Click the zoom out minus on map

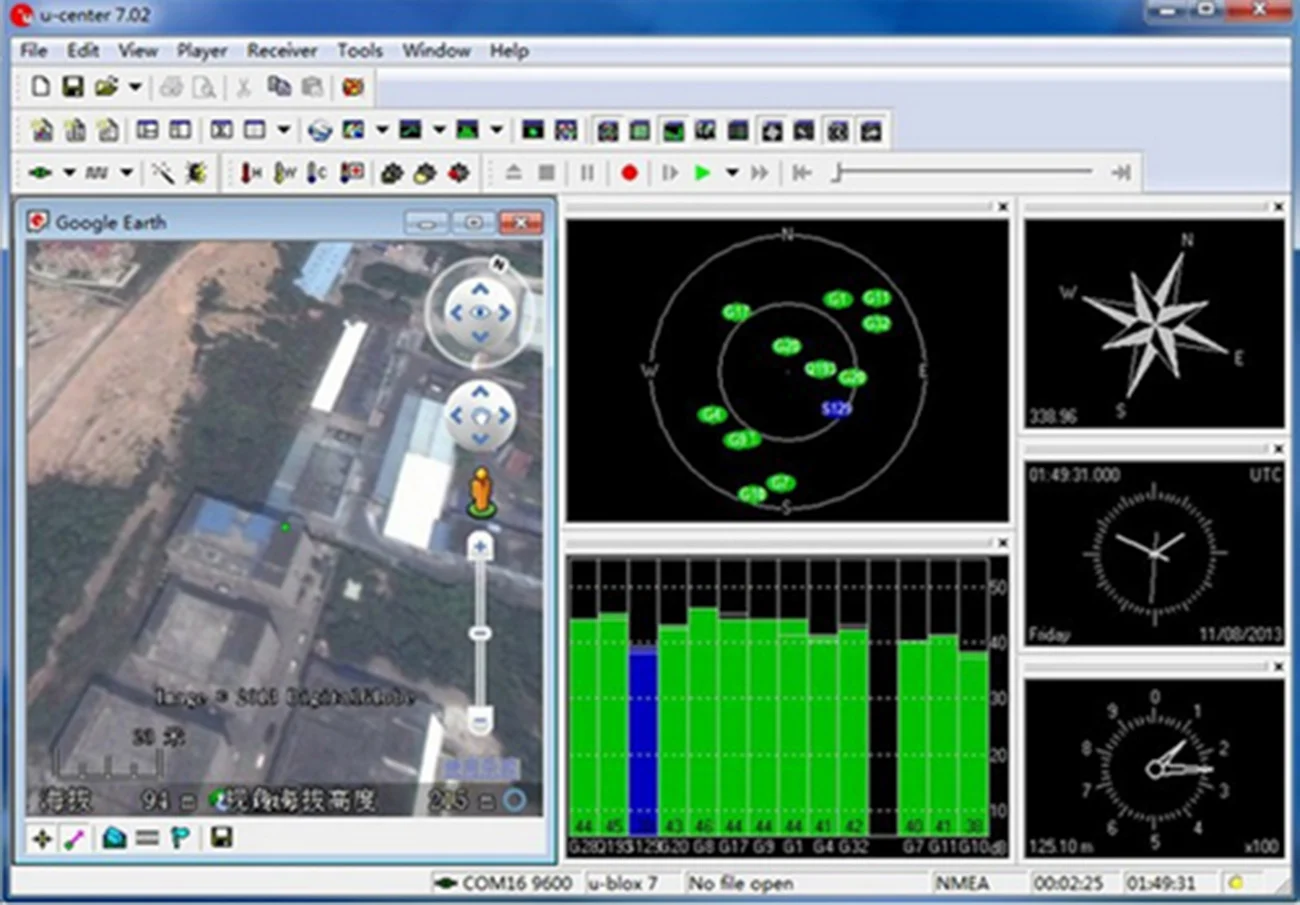coord(481,719)
